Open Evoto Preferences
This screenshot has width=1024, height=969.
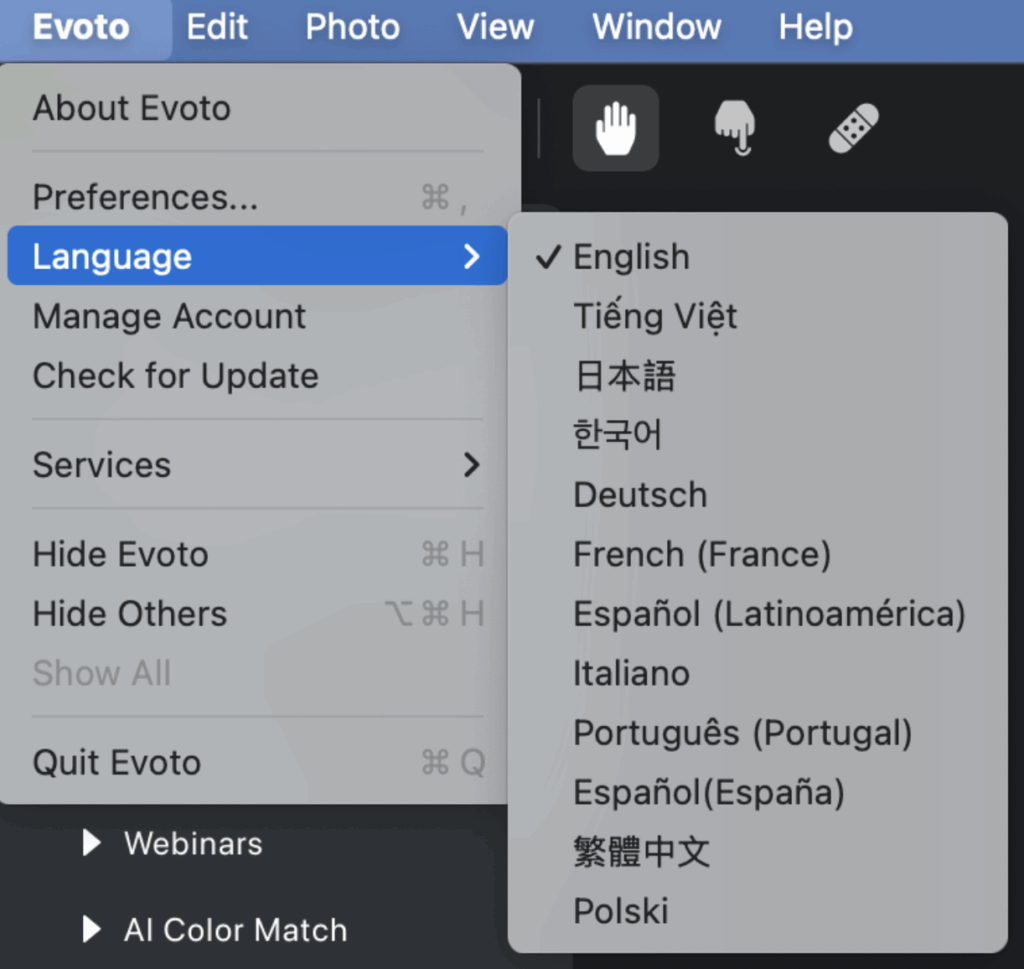pyautogui.click(x=145, y=197)
